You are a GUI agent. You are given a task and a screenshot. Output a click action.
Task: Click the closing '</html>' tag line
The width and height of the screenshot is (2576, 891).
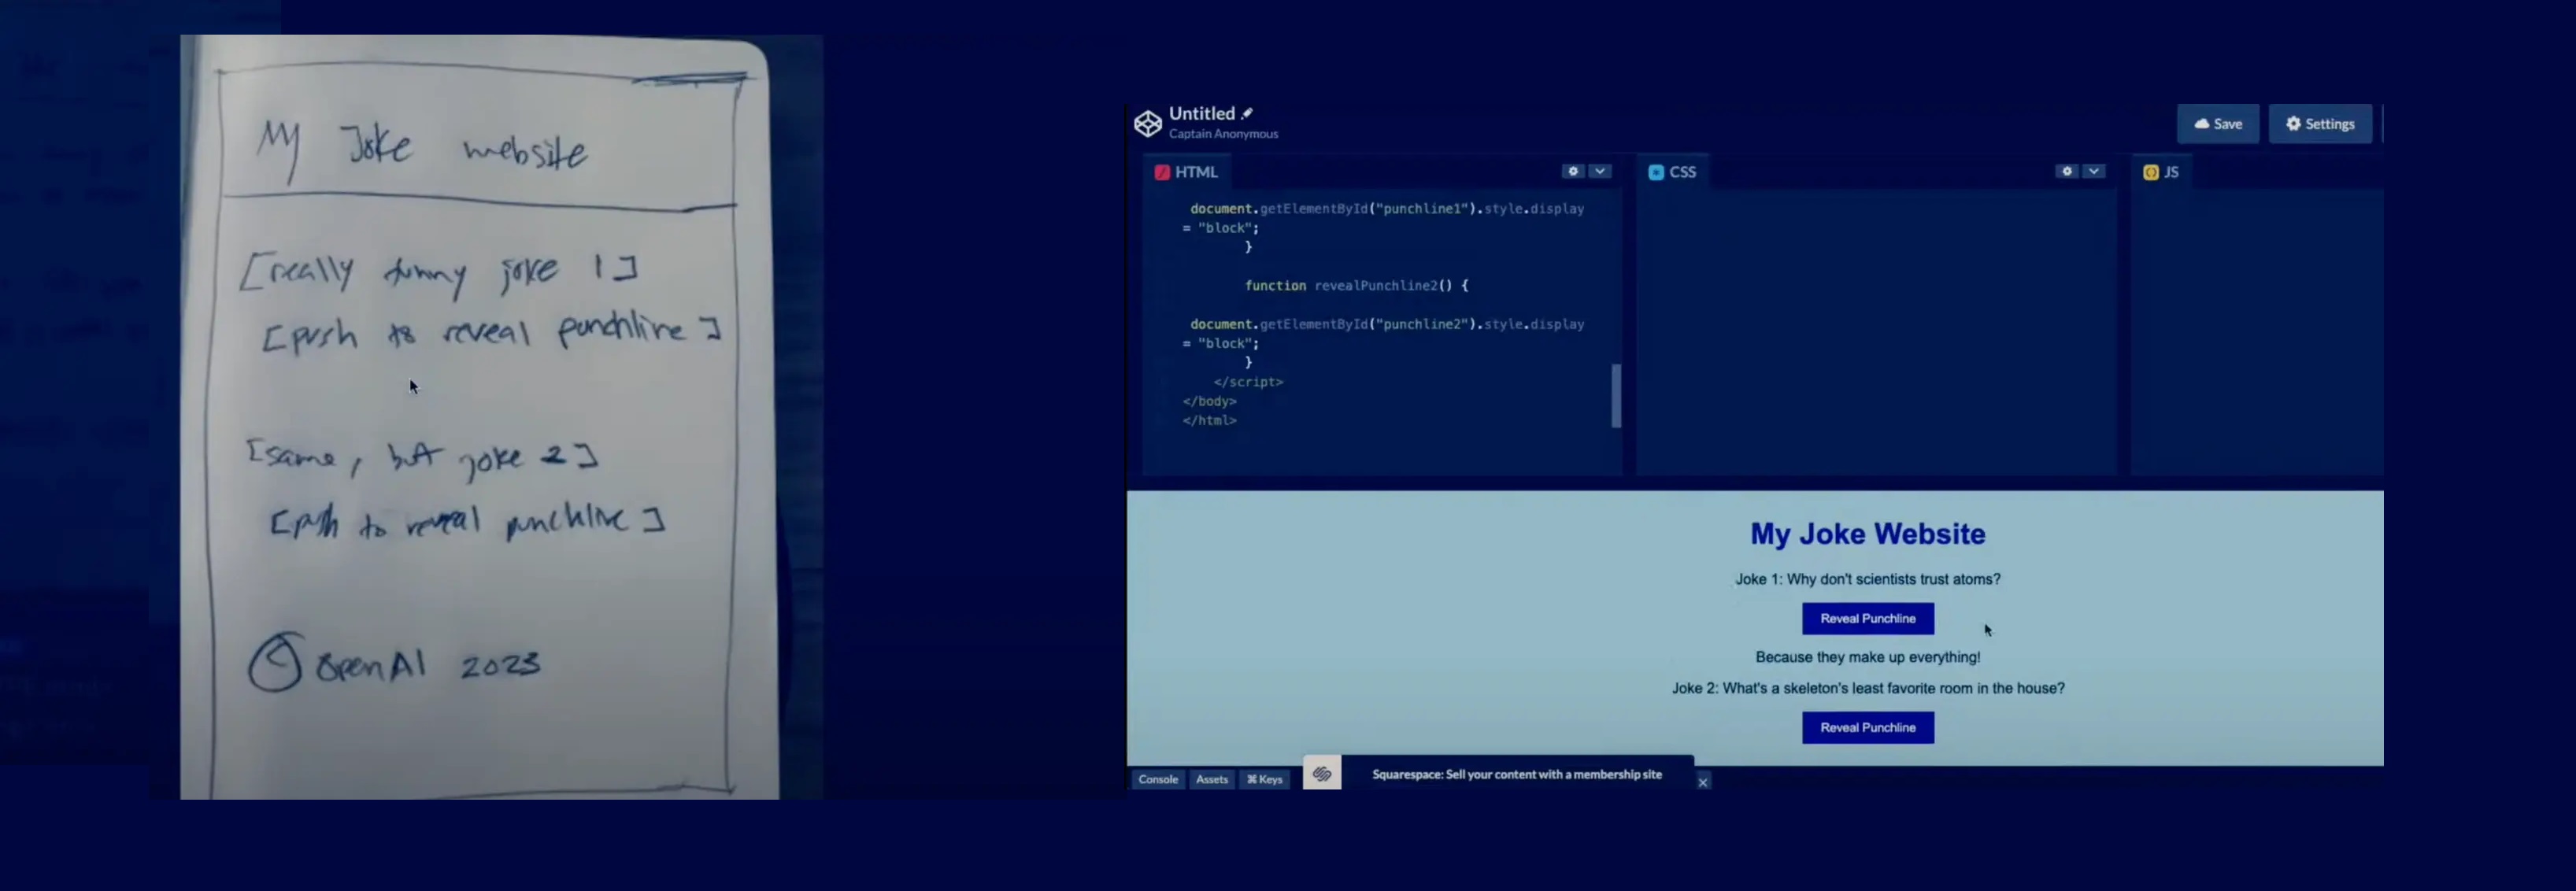click(x=1209, y=420)
